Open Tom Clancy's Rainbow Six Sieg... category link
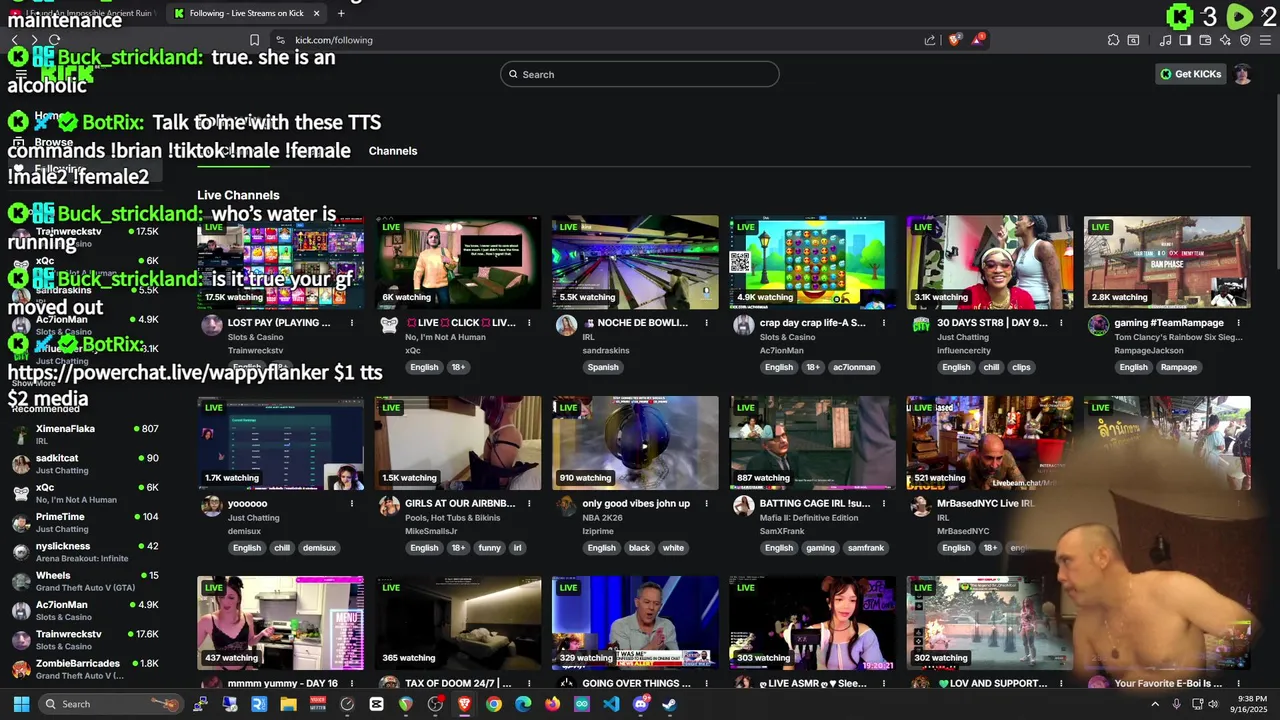Screen dimensions: 1280x720 (1178, 337)
